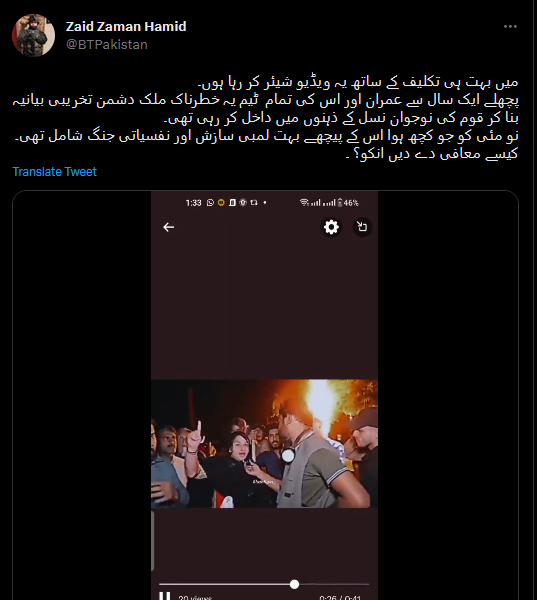Click the WhatsApp notification icon in status bar
The image size is (537, 600).
210,202
